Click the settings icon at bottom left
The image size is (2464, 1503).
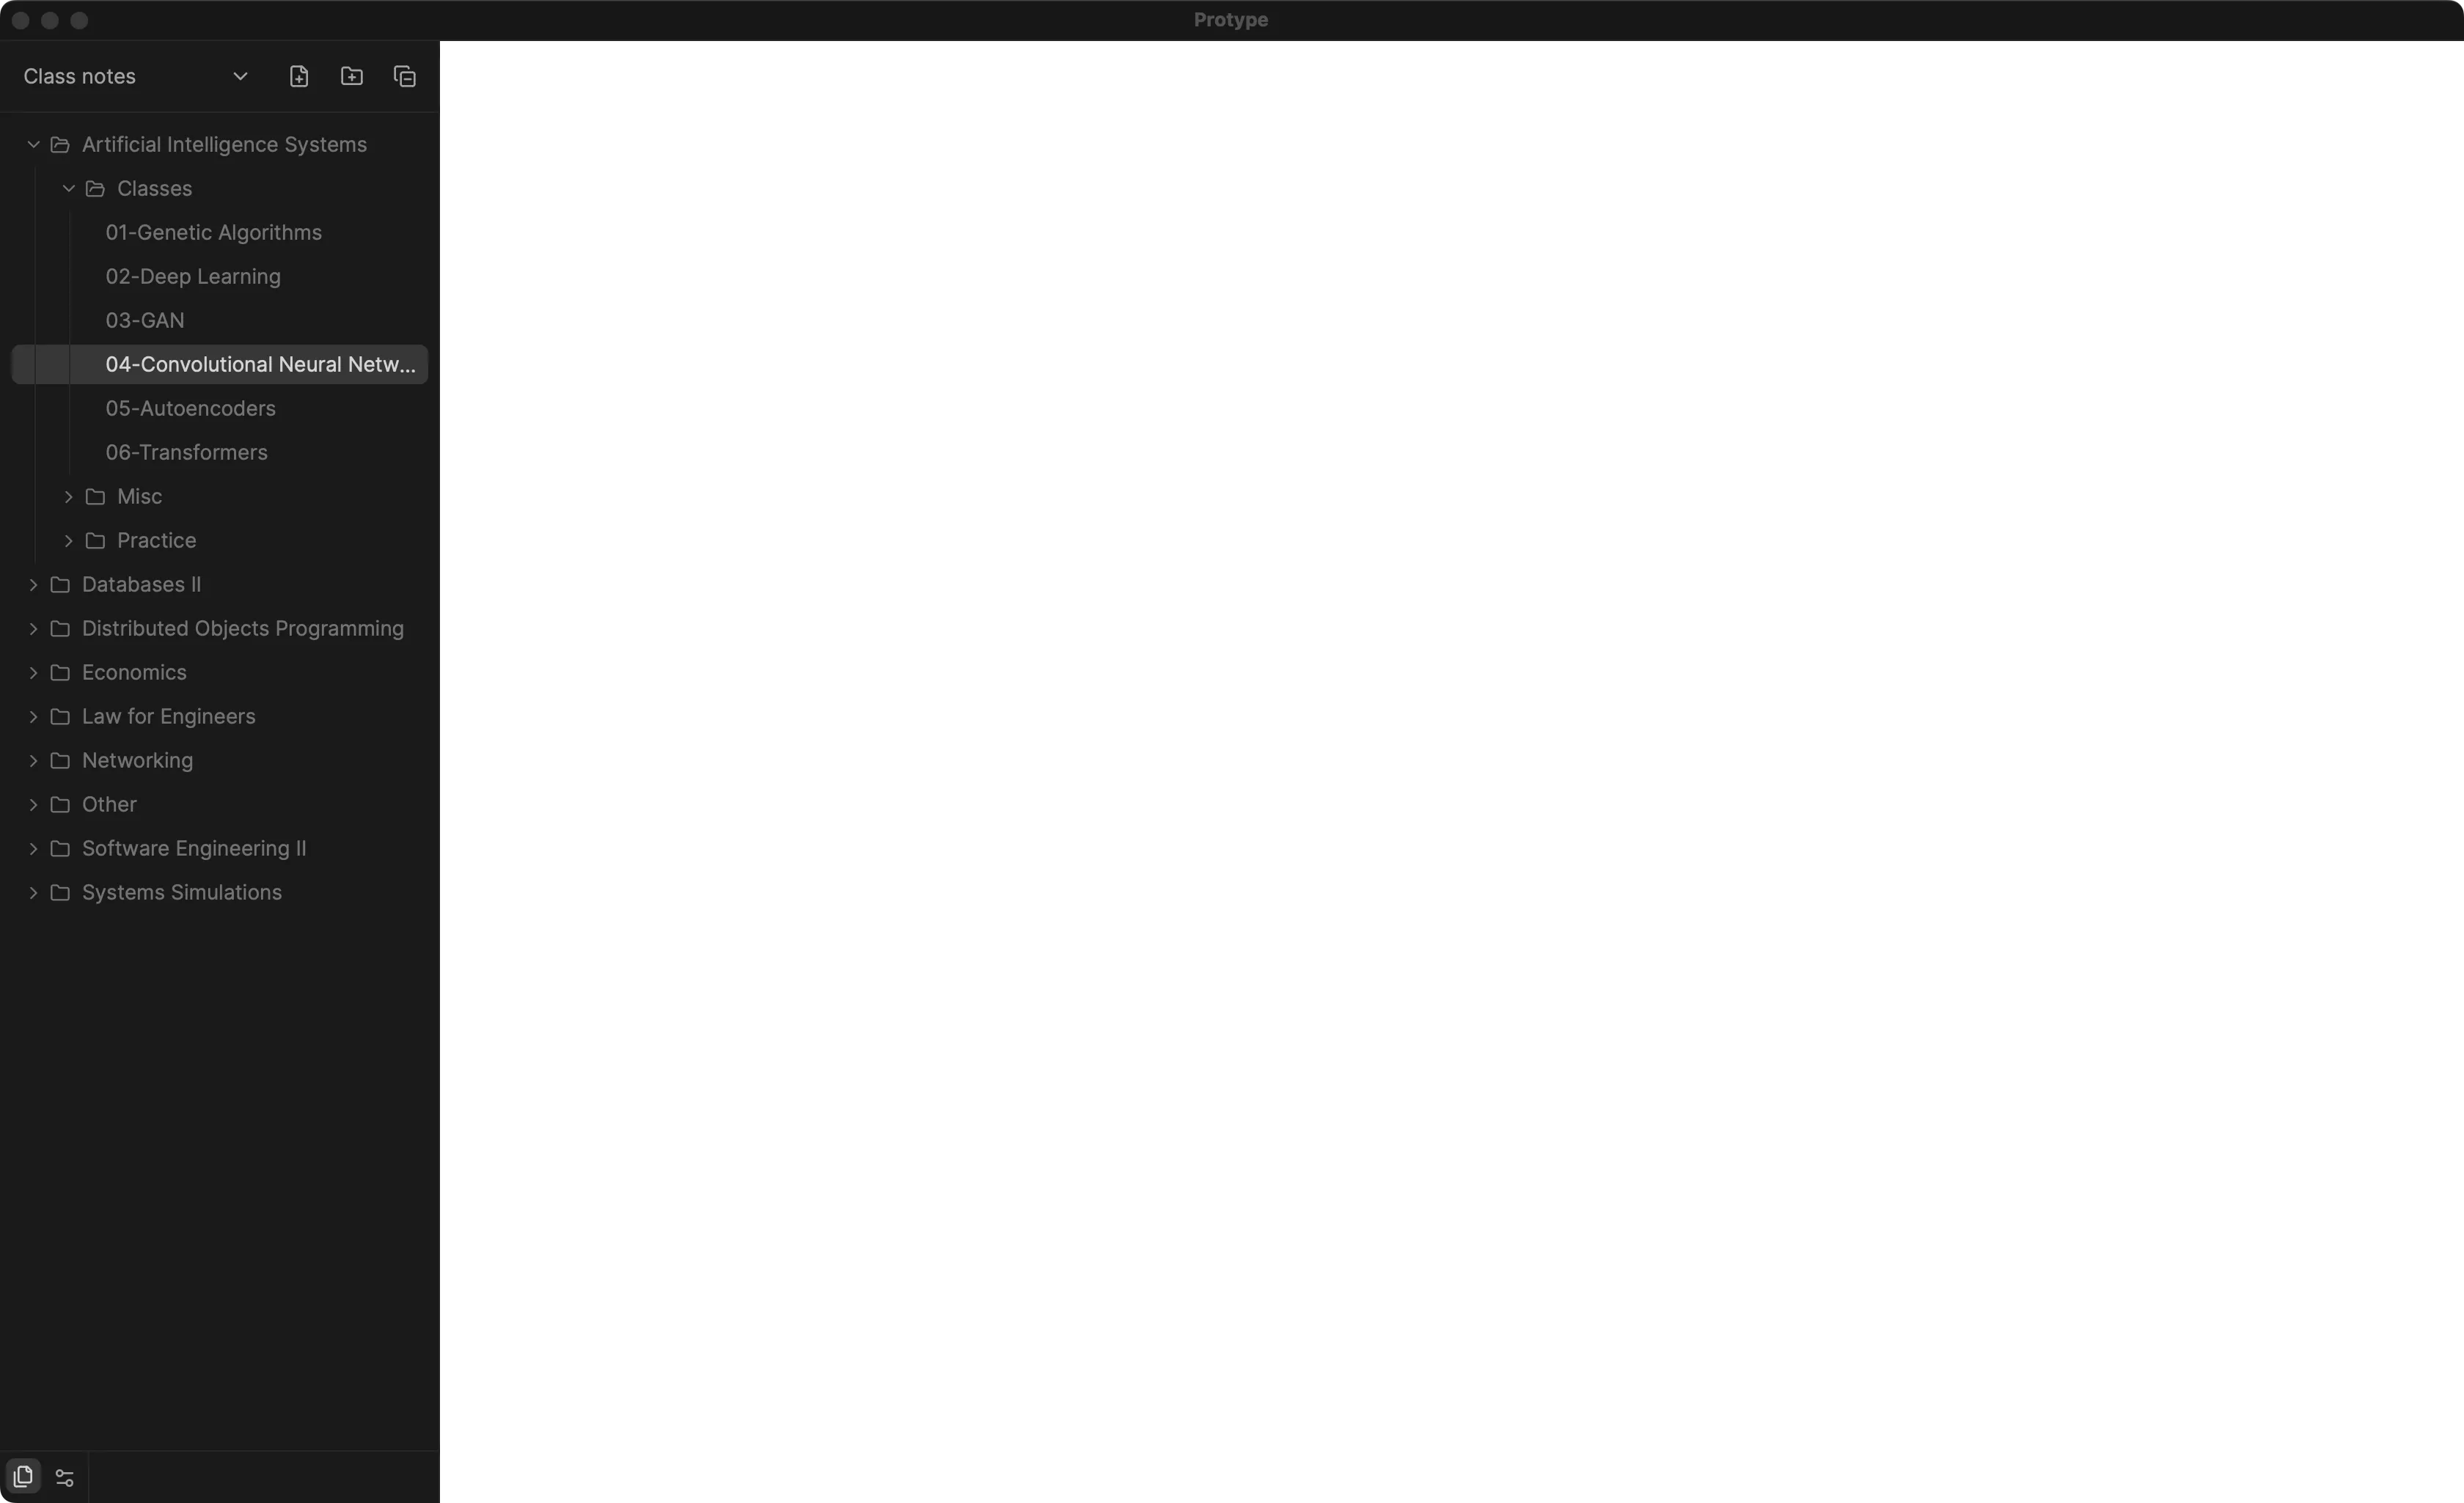(x=65, y=1477)
